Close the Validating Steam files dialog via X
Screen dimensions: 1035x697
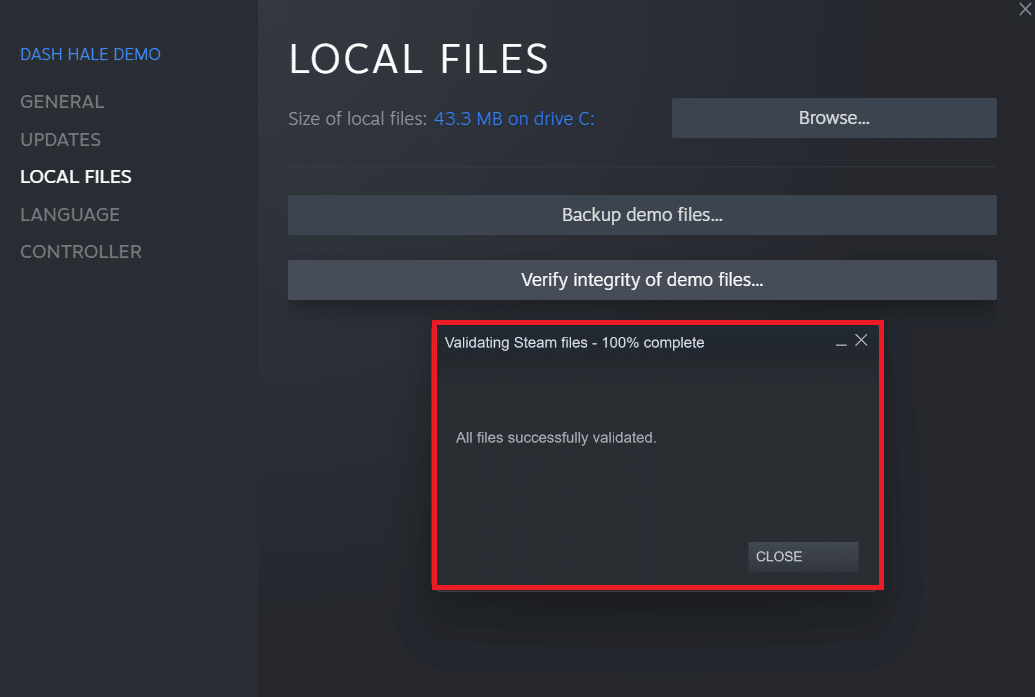point(861,340)
